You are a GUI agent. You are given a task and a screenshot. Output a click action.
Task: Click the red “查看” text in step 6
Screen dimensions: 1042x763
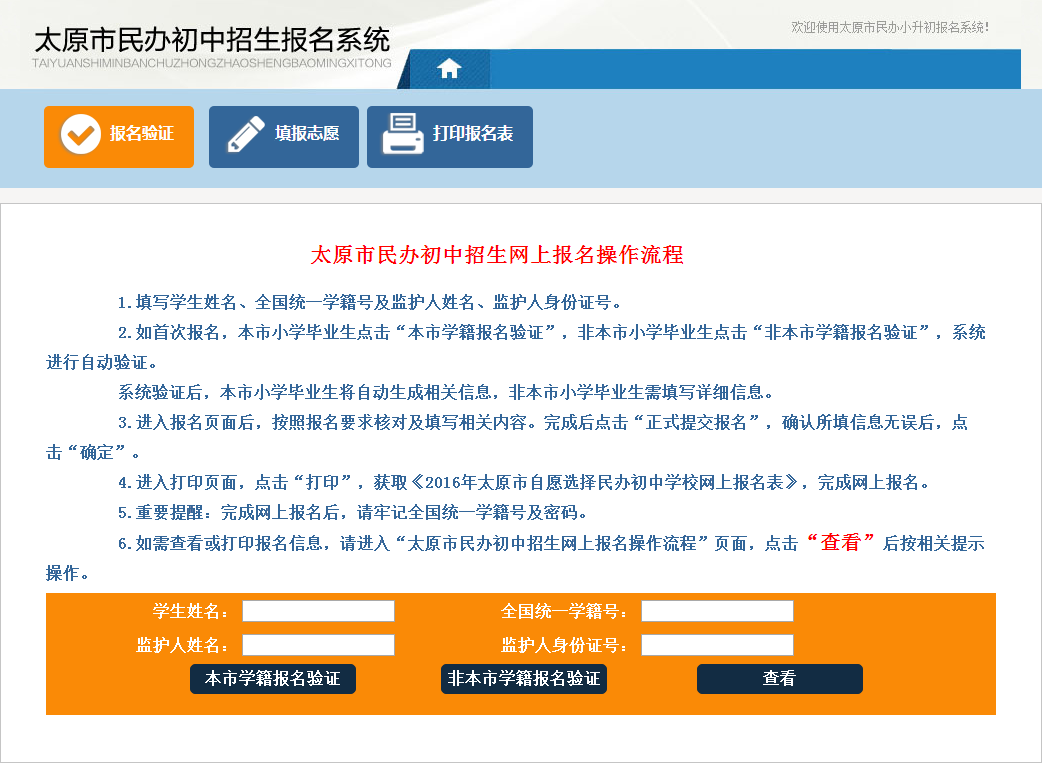[840, 543]
